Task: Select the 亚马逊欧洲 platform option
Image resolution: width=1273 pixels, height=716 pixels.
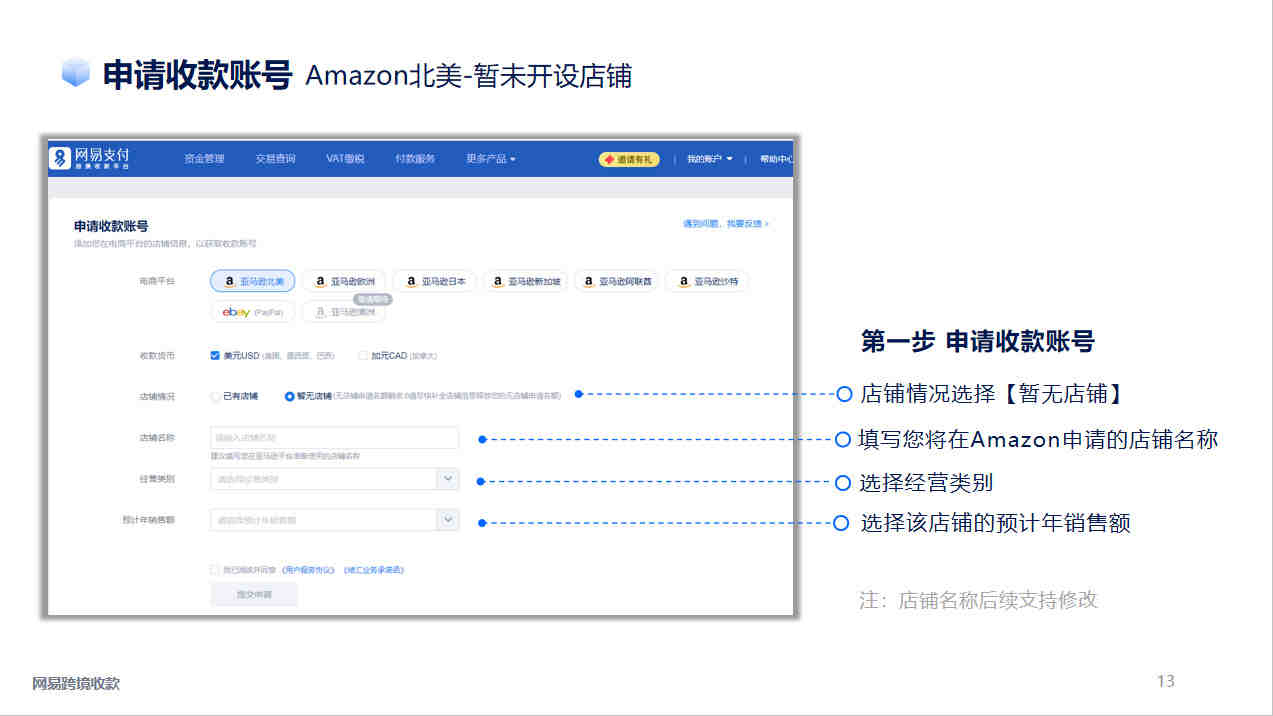Action: [344, 282]
